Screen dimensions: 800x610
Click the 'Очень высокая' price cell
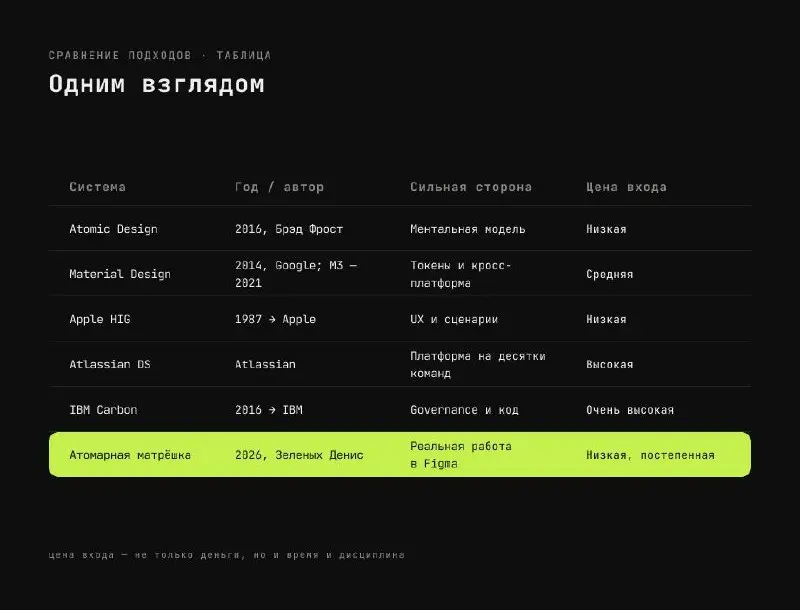[x=630, y=410]
